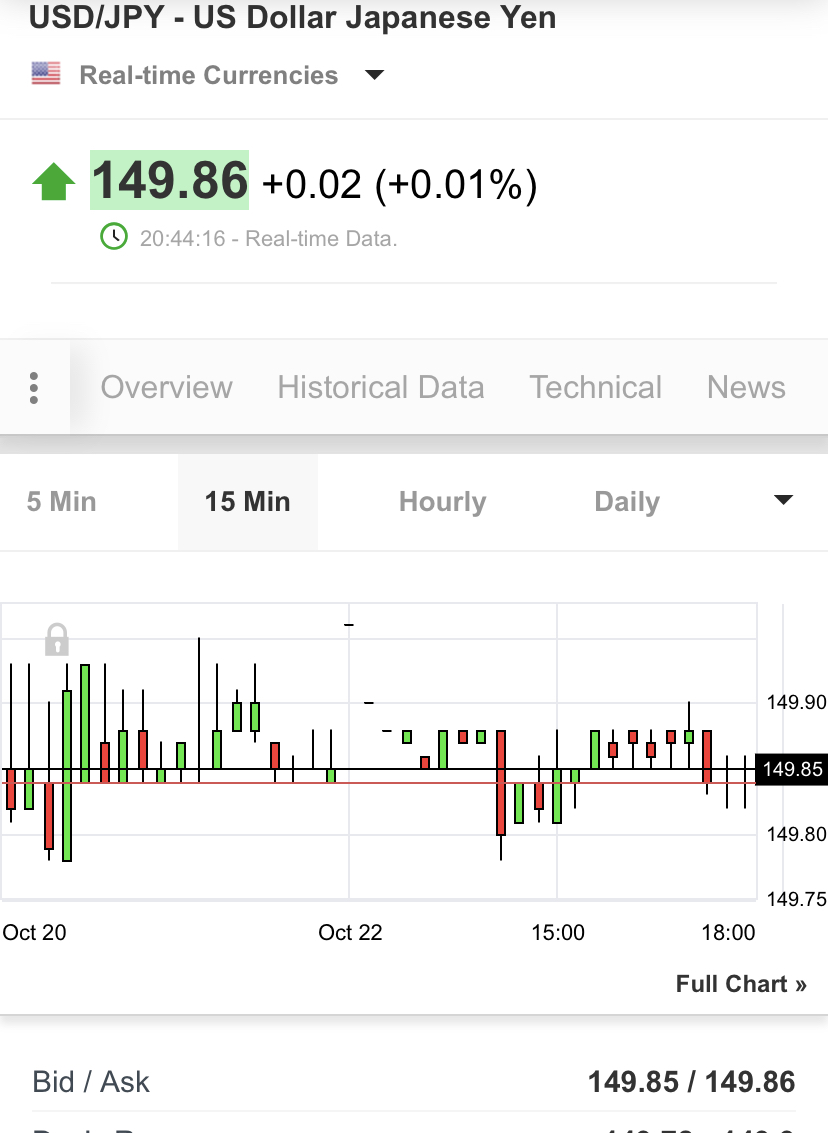828x1133 pixels.
Task: Open the Historical Data tab
Action: (x=381, y=387)
